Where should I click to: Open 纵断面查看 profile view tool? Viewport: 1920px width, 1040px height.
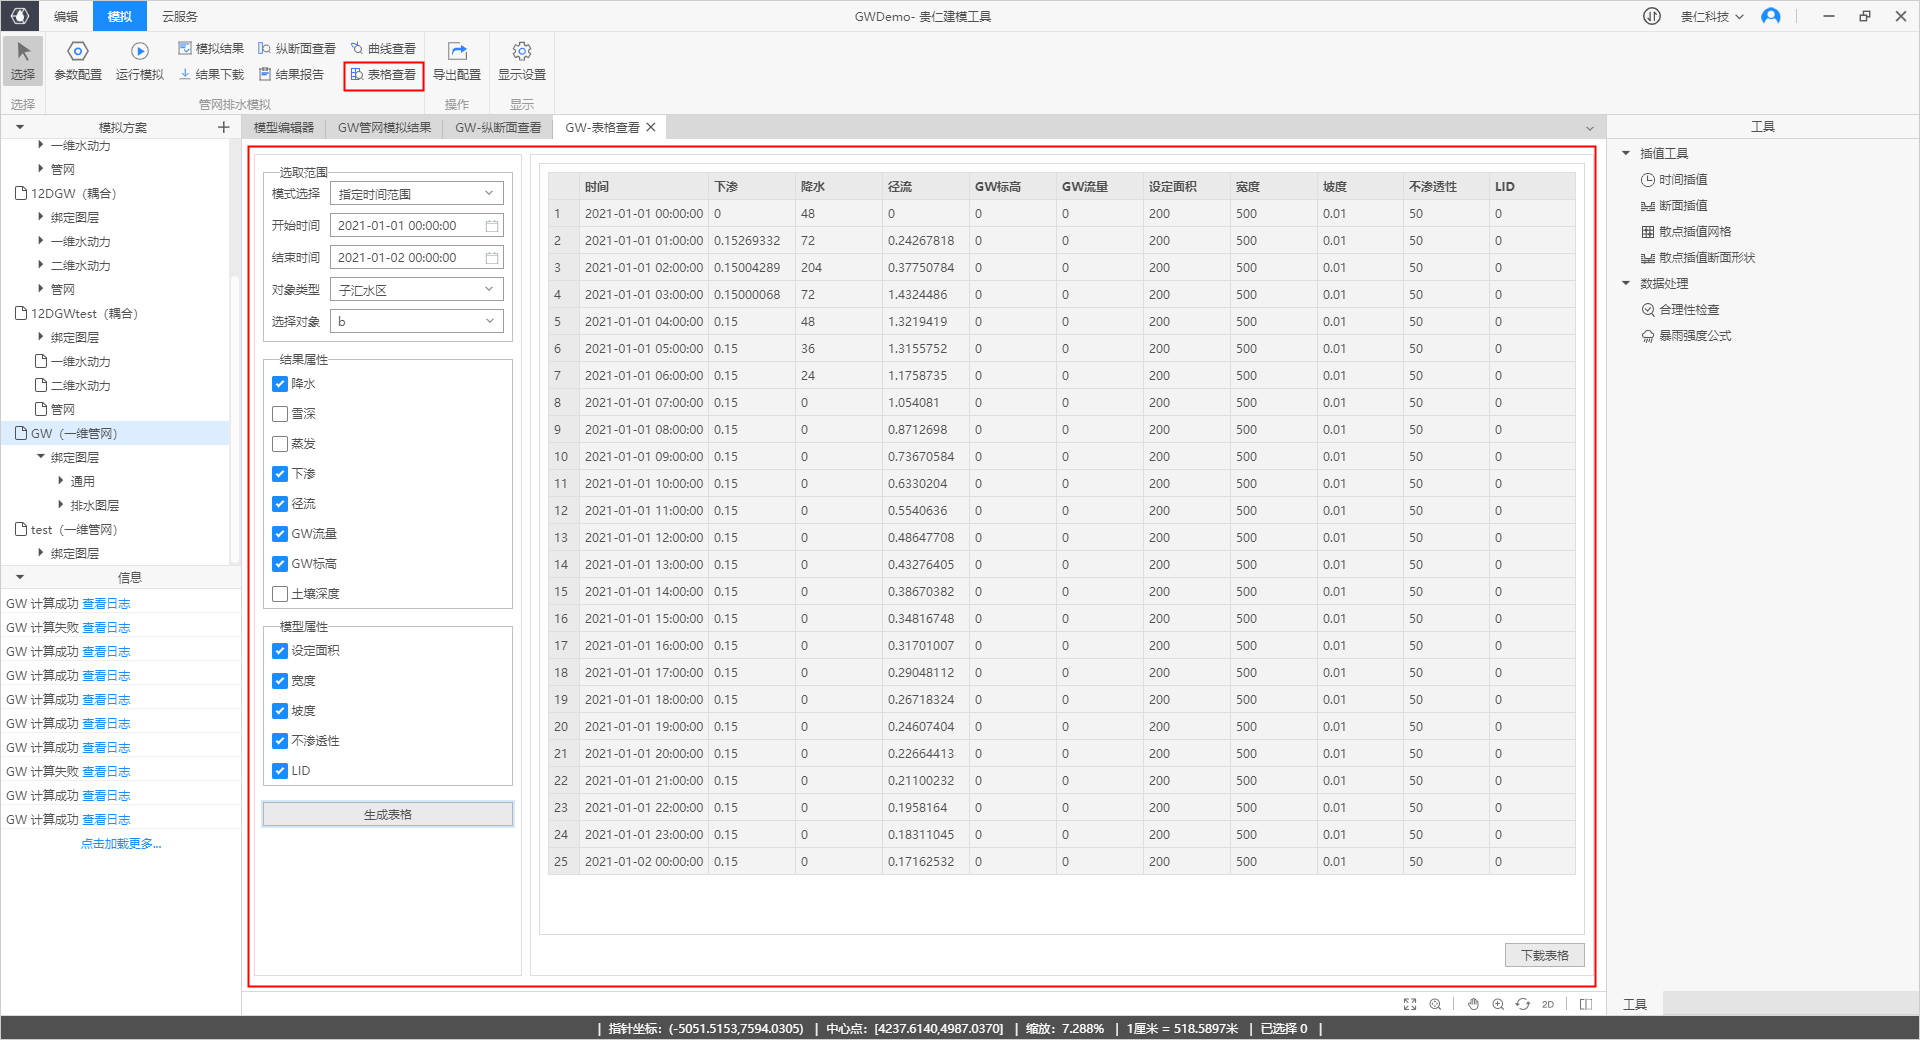pyautogui.click(x=297, y=48)
